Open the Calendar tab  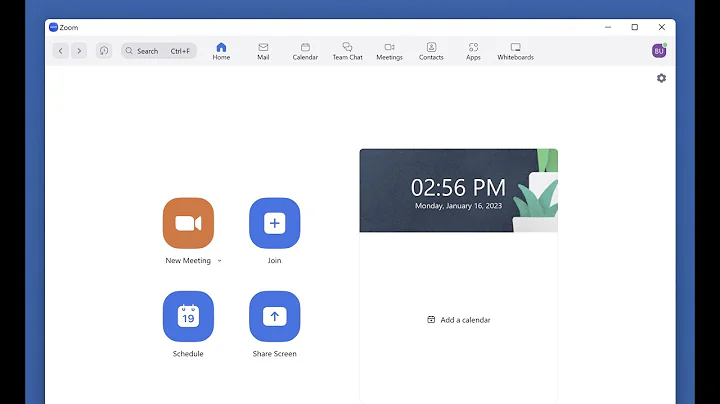click(x=305, y=51)
